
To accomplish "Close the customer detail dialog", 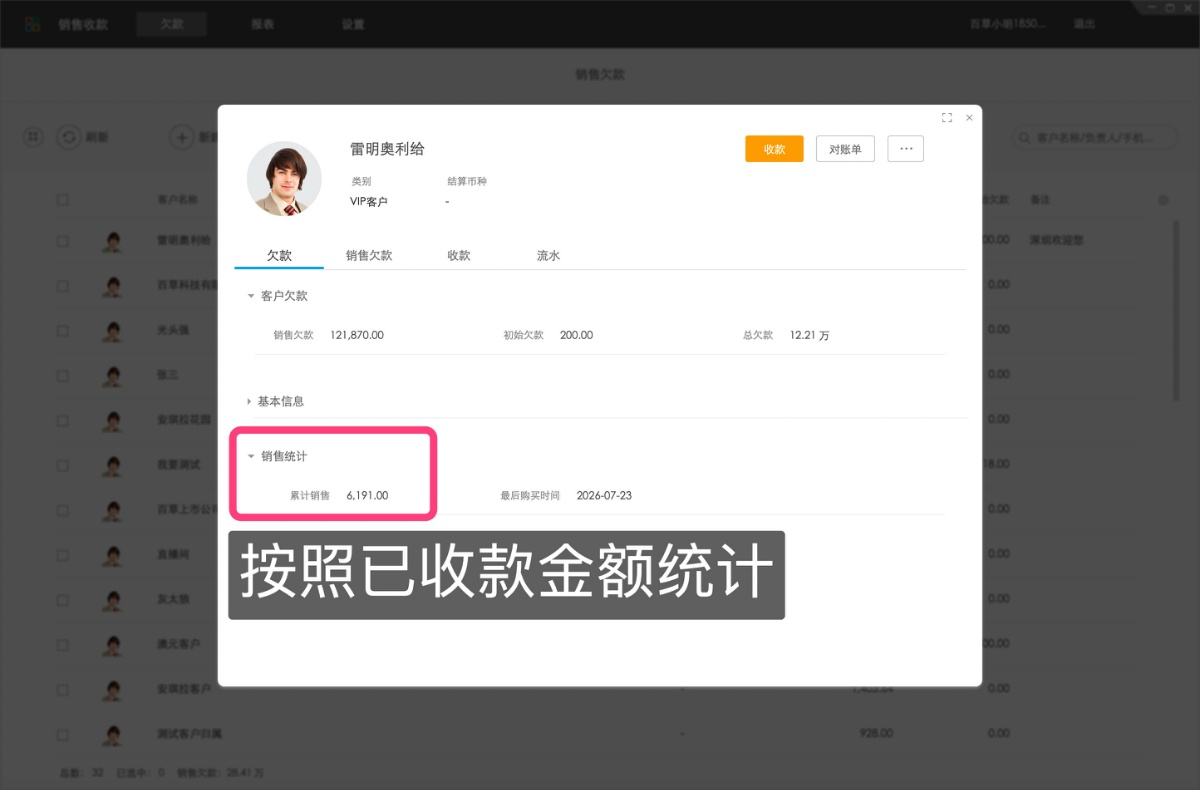I will [x=969, y=117].
